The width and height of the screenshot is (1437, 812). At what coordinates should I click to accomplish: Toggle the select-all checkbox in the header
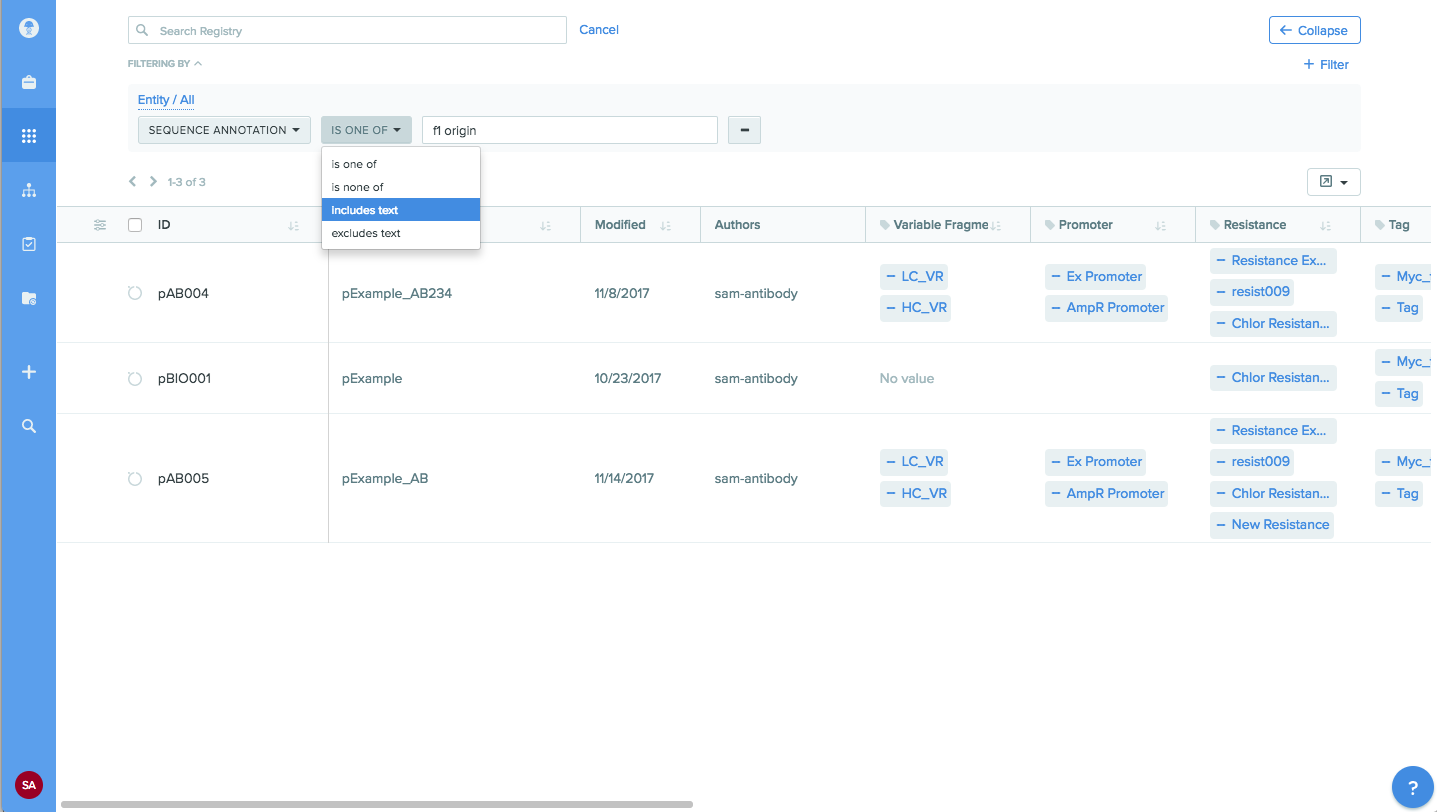pyautogui.click(x=135, y=225)
